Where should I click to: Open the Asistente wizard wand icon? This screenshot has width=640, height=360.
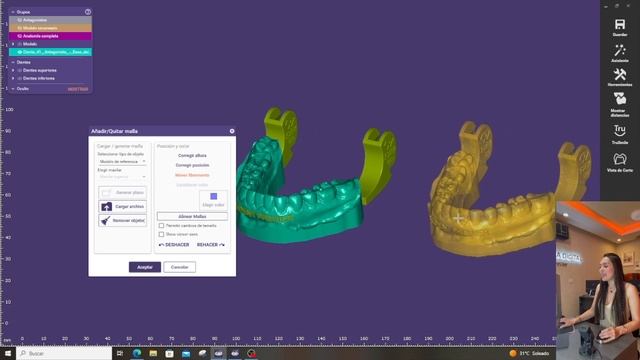click(x=620, y=51)
